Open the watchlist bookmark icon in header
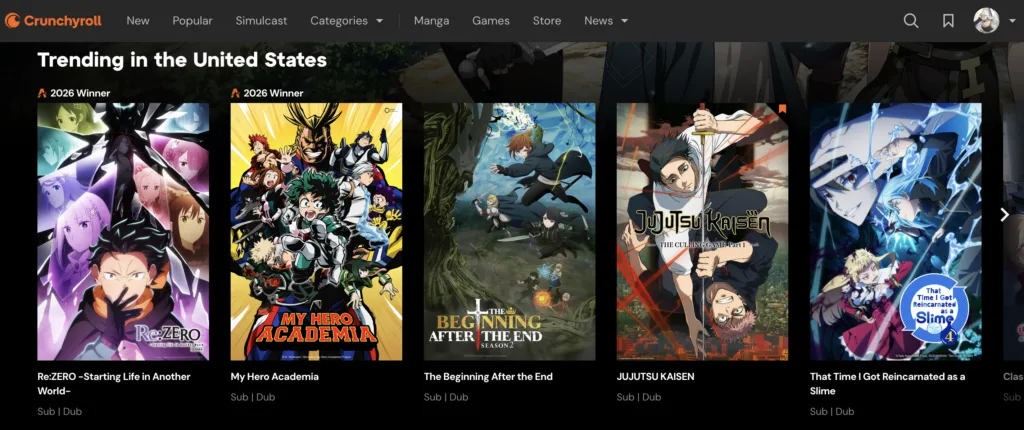The image size is (1024, 430). [948, 21]
